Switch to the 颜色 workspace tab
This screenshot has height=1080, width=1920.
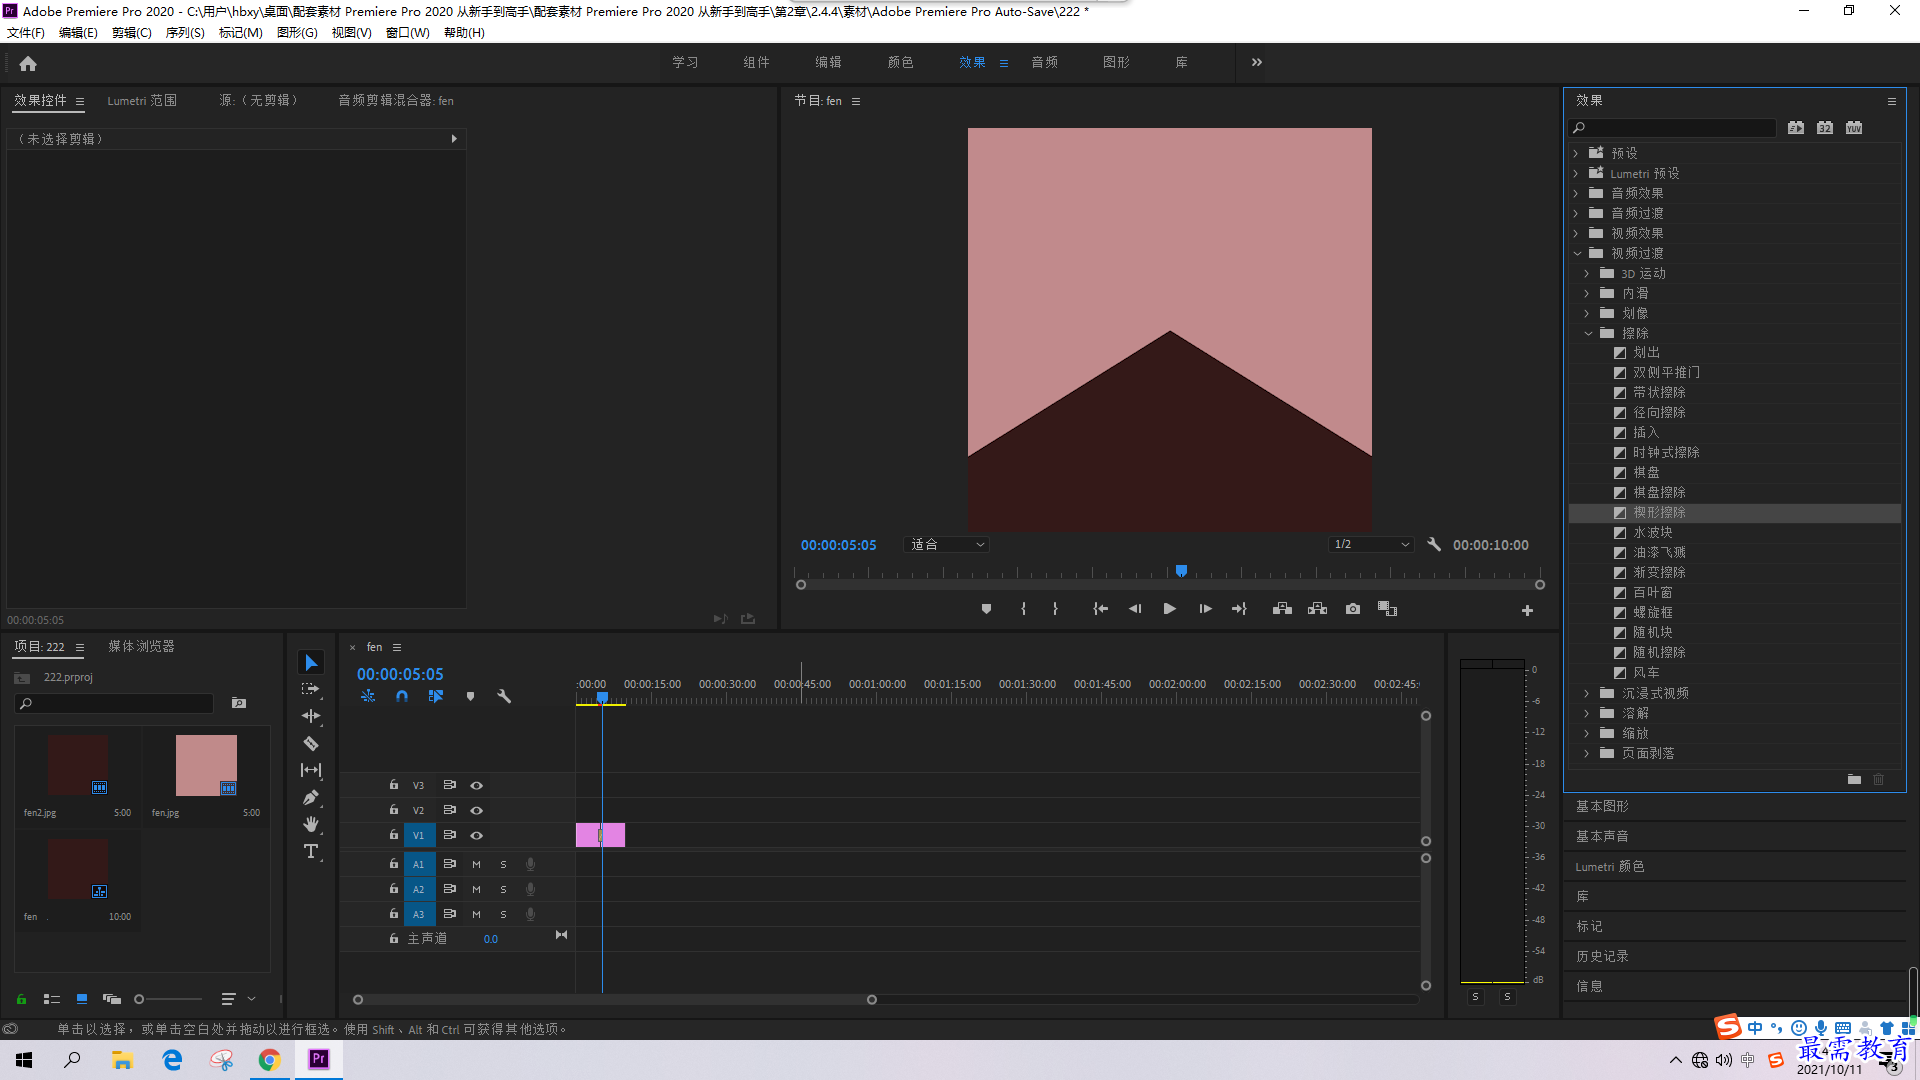(900, 62)
